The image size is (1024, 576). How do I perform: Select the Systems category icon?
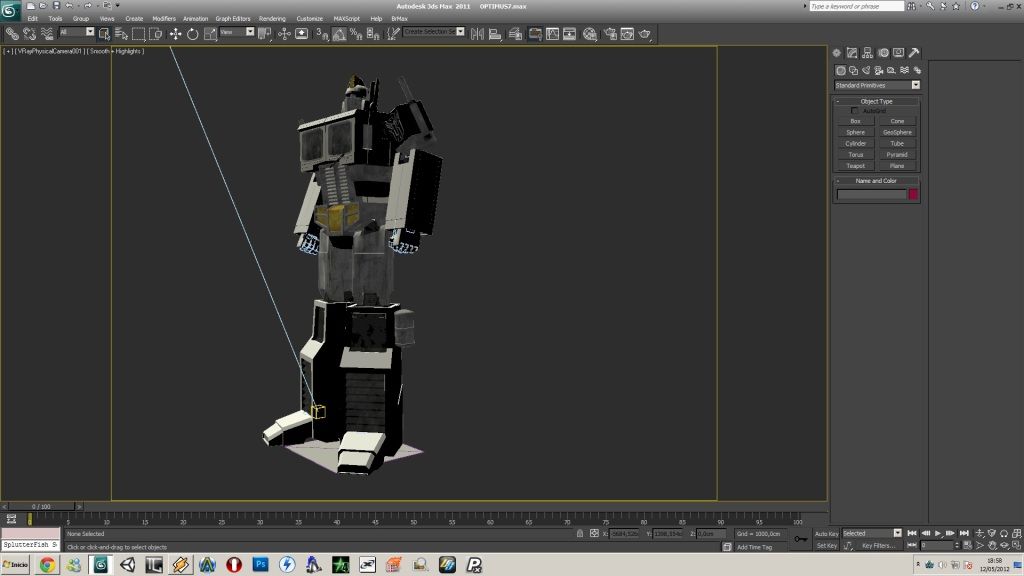917,71
